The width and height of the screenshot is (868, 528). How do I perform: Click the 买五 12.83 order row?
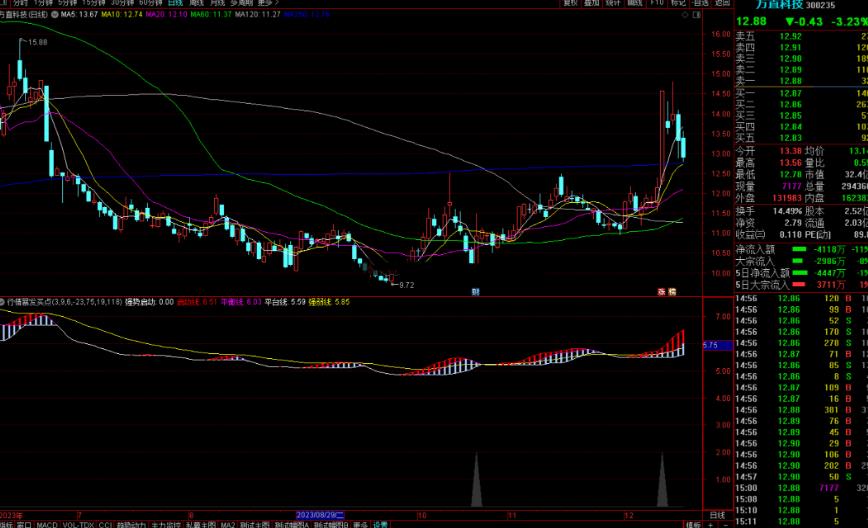coord(802,138)
